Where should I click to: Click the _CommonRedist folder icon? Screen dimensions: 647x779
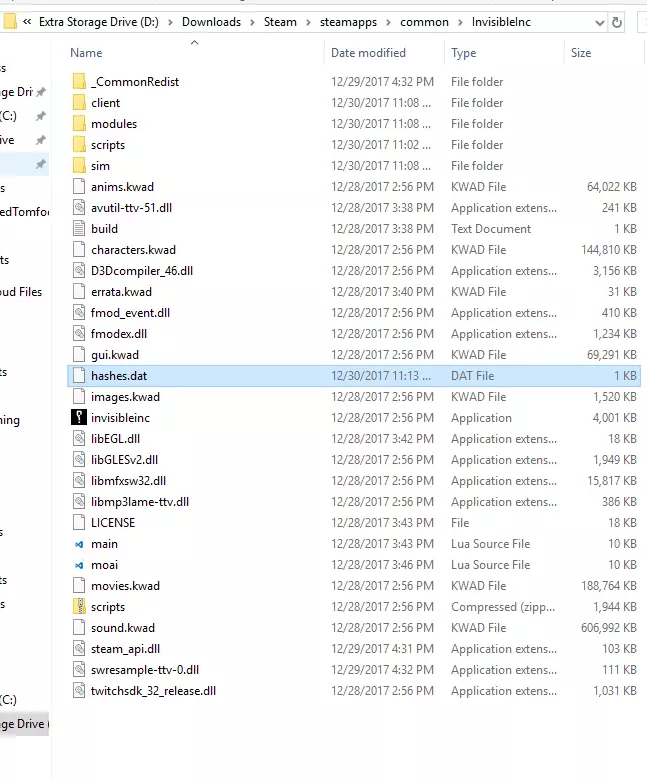[79, 81]
